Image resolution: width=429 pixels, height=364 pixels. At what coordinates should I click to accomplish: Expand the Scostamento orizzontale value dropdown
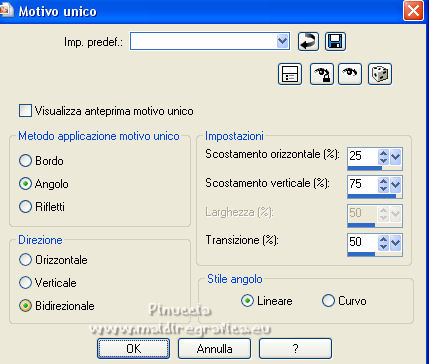click(x=395, y=156)
